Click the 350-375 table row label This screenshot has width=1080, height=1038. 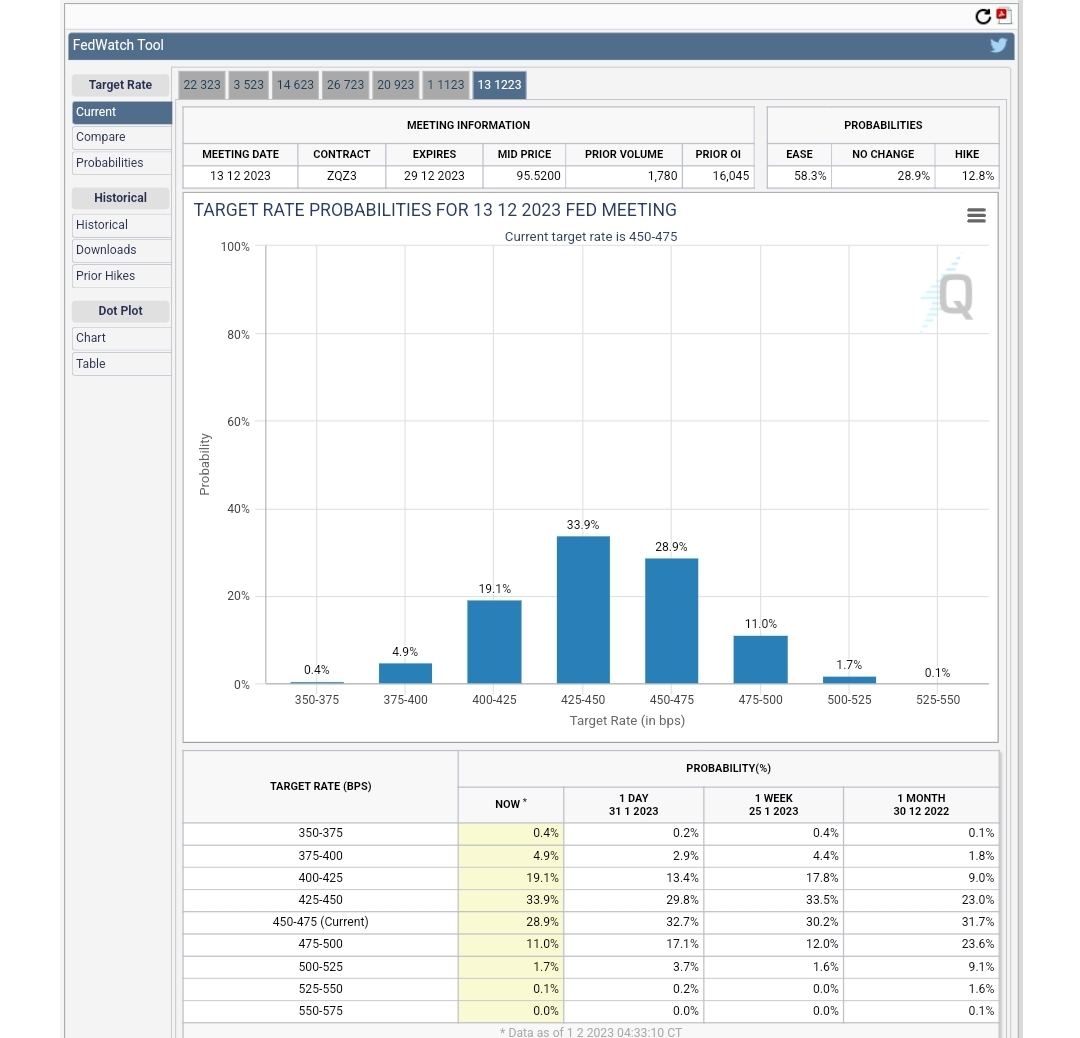(x=320, y=833)
